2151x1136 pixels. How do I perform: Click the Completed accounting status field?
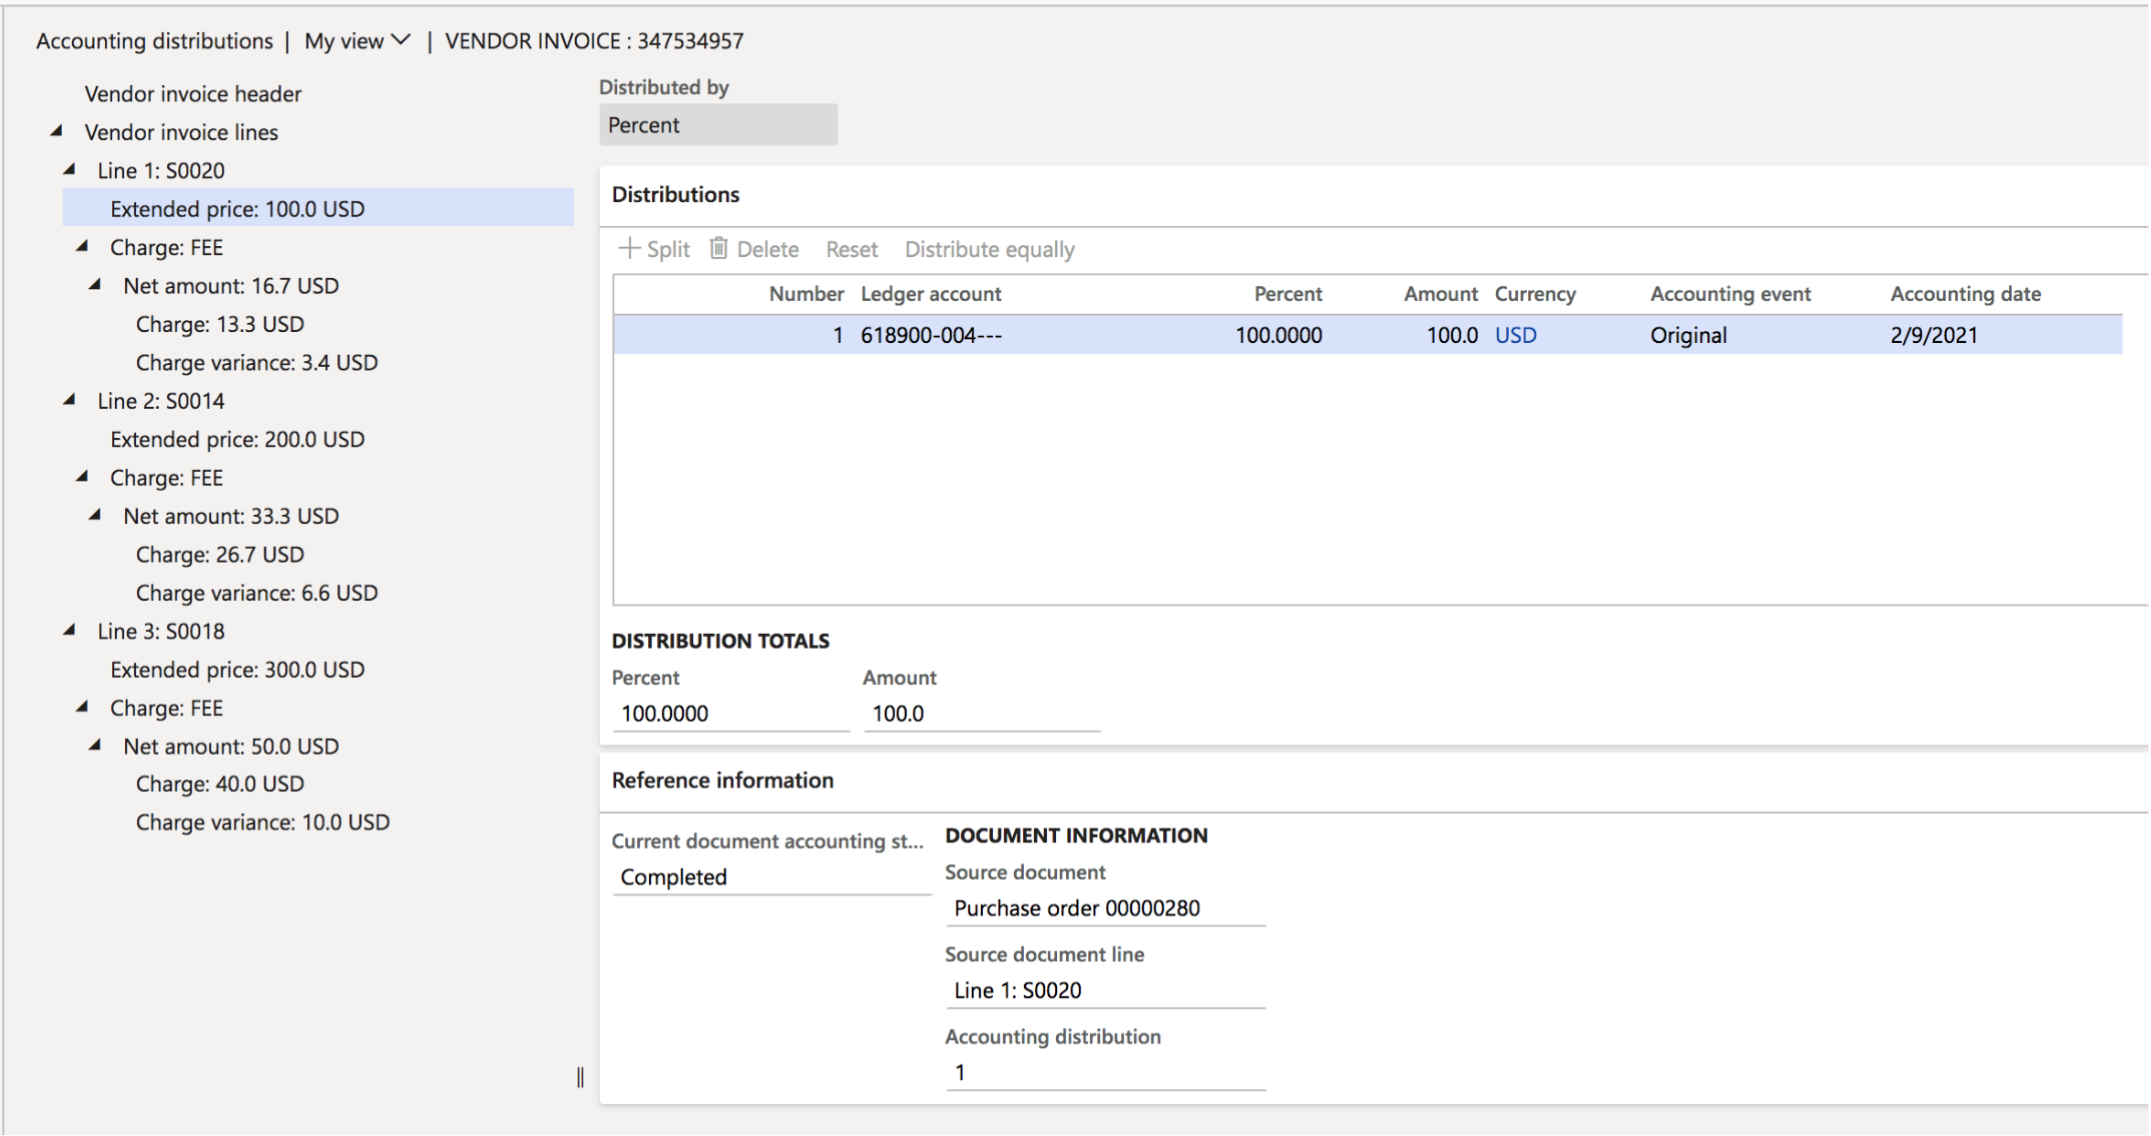click(771, 877)
